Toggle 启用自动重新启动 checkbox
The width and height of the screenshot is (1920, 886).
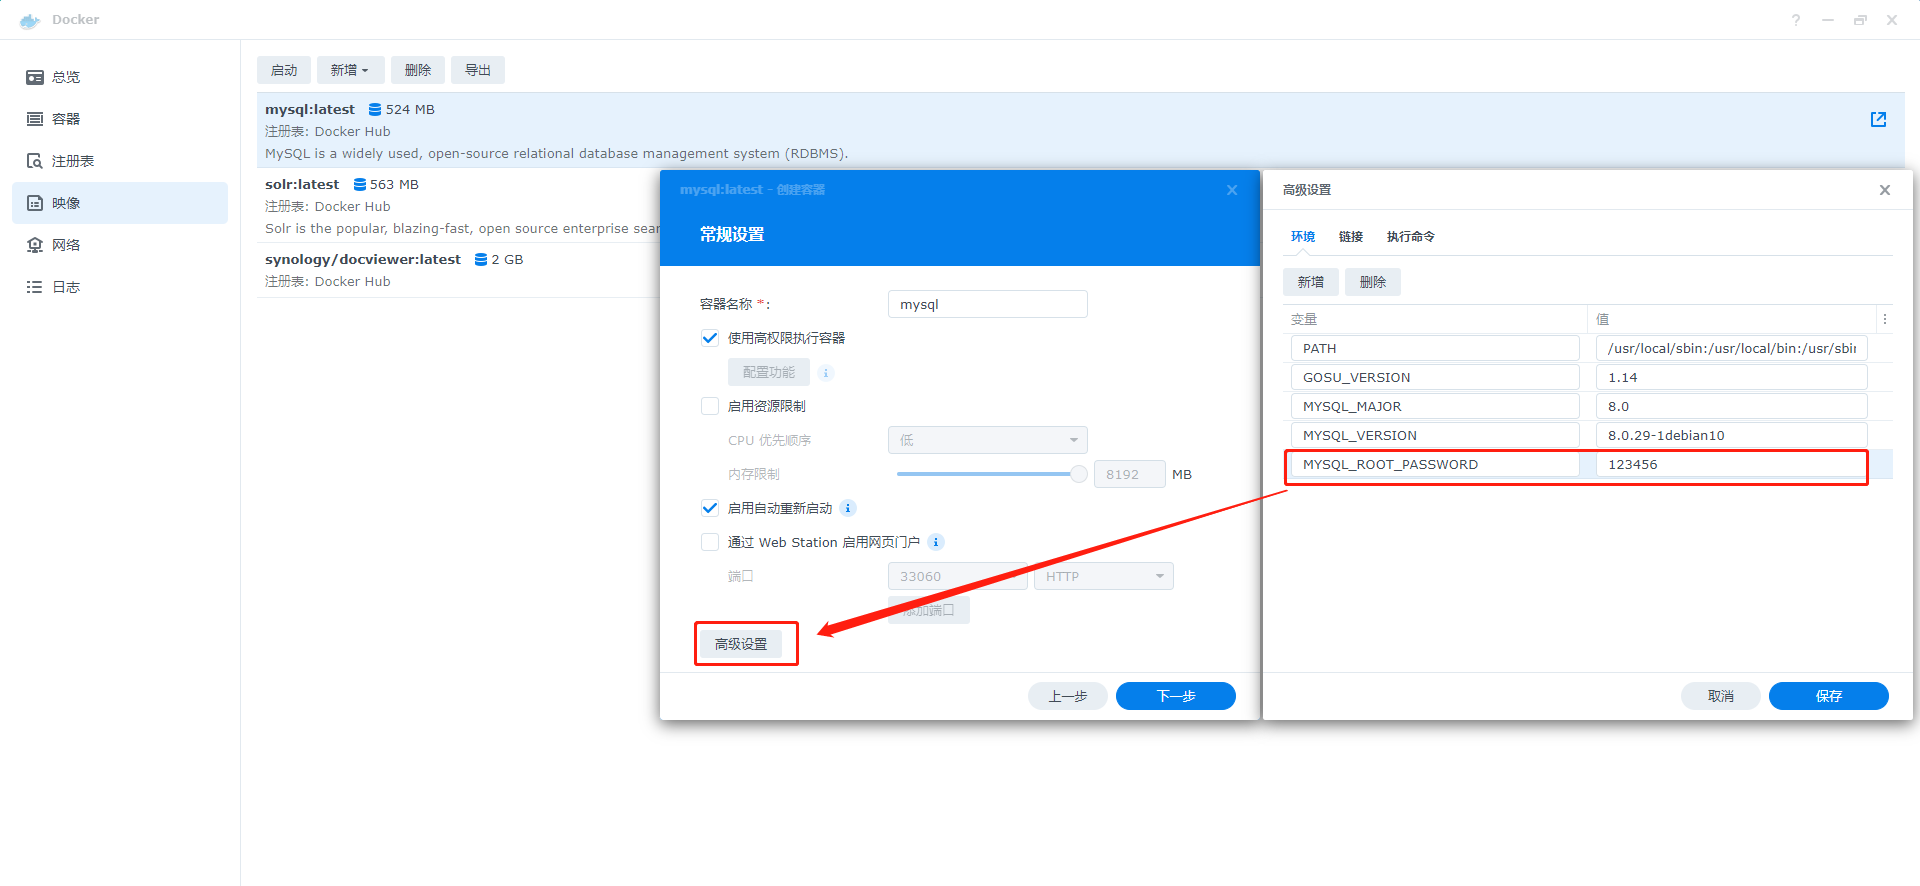(x=710, y=508)
